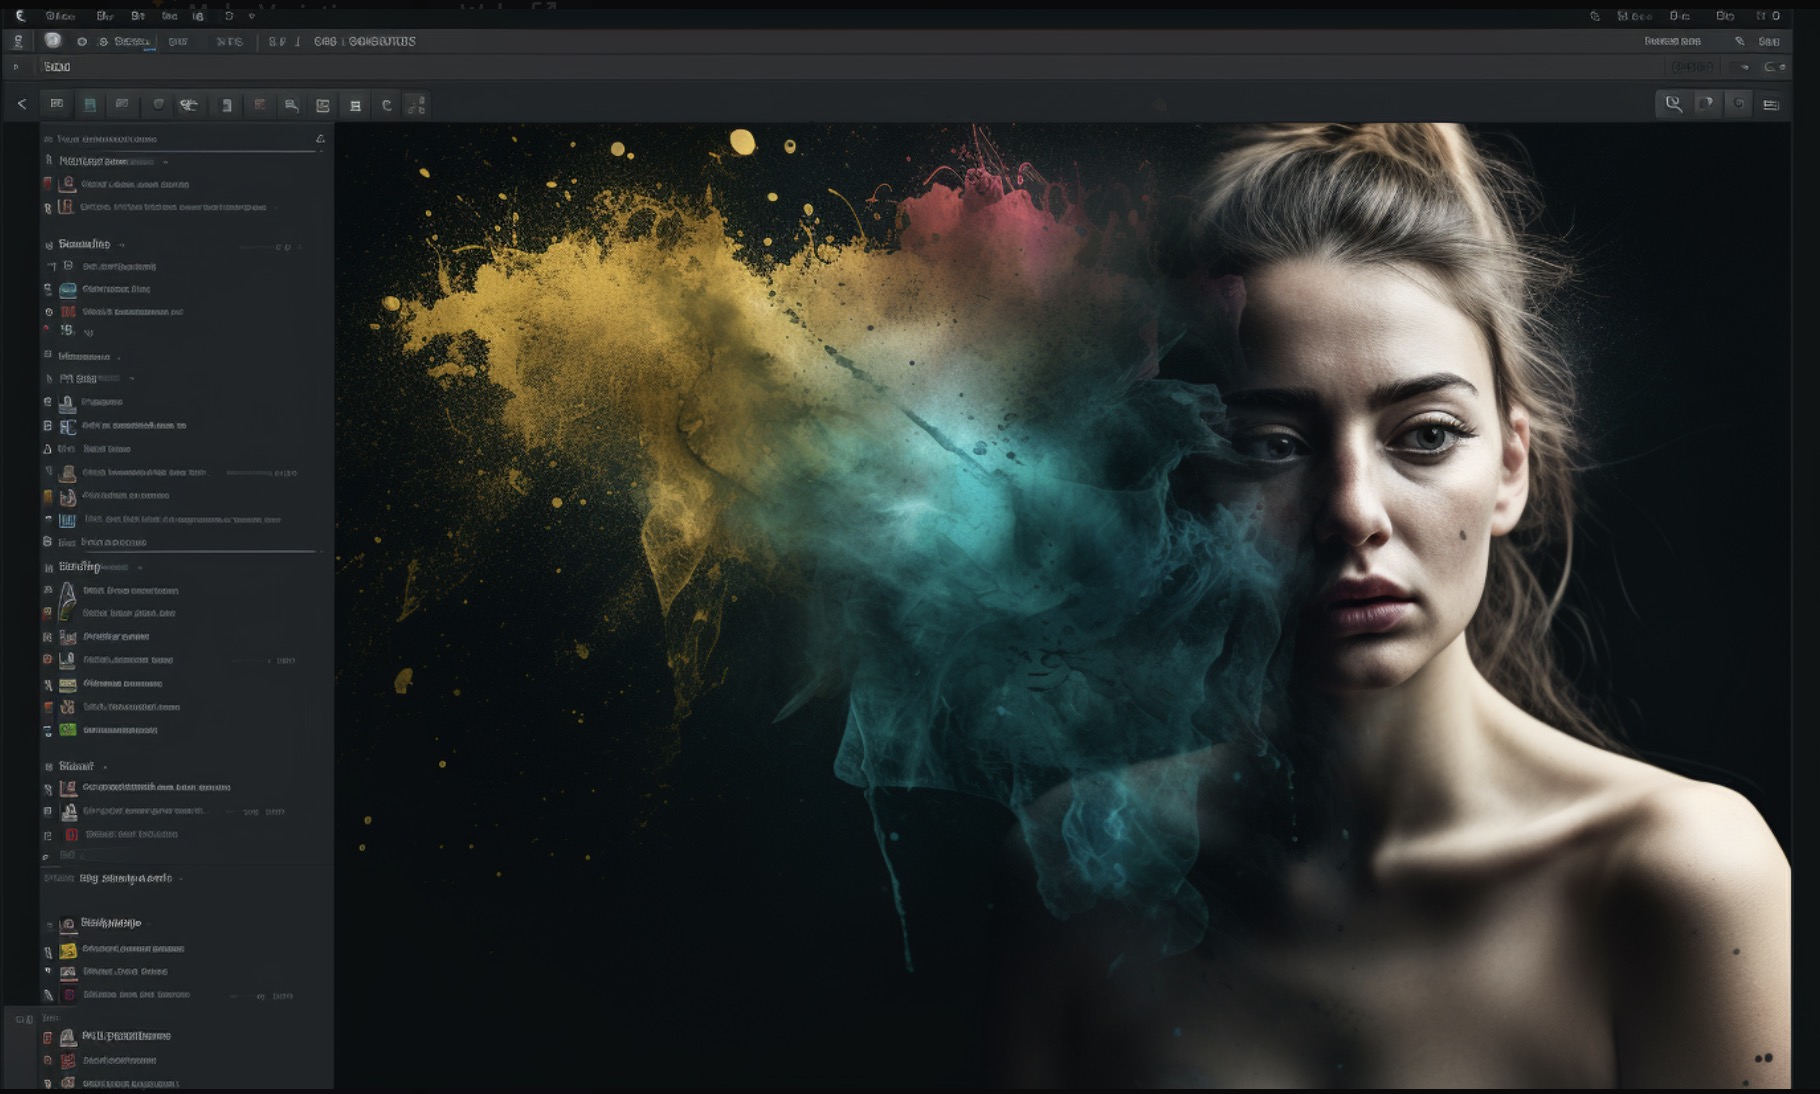Select the blue bars layer thumbnail
Viewport: 1820px width, 1094px height.
click(x=68, y=520)
